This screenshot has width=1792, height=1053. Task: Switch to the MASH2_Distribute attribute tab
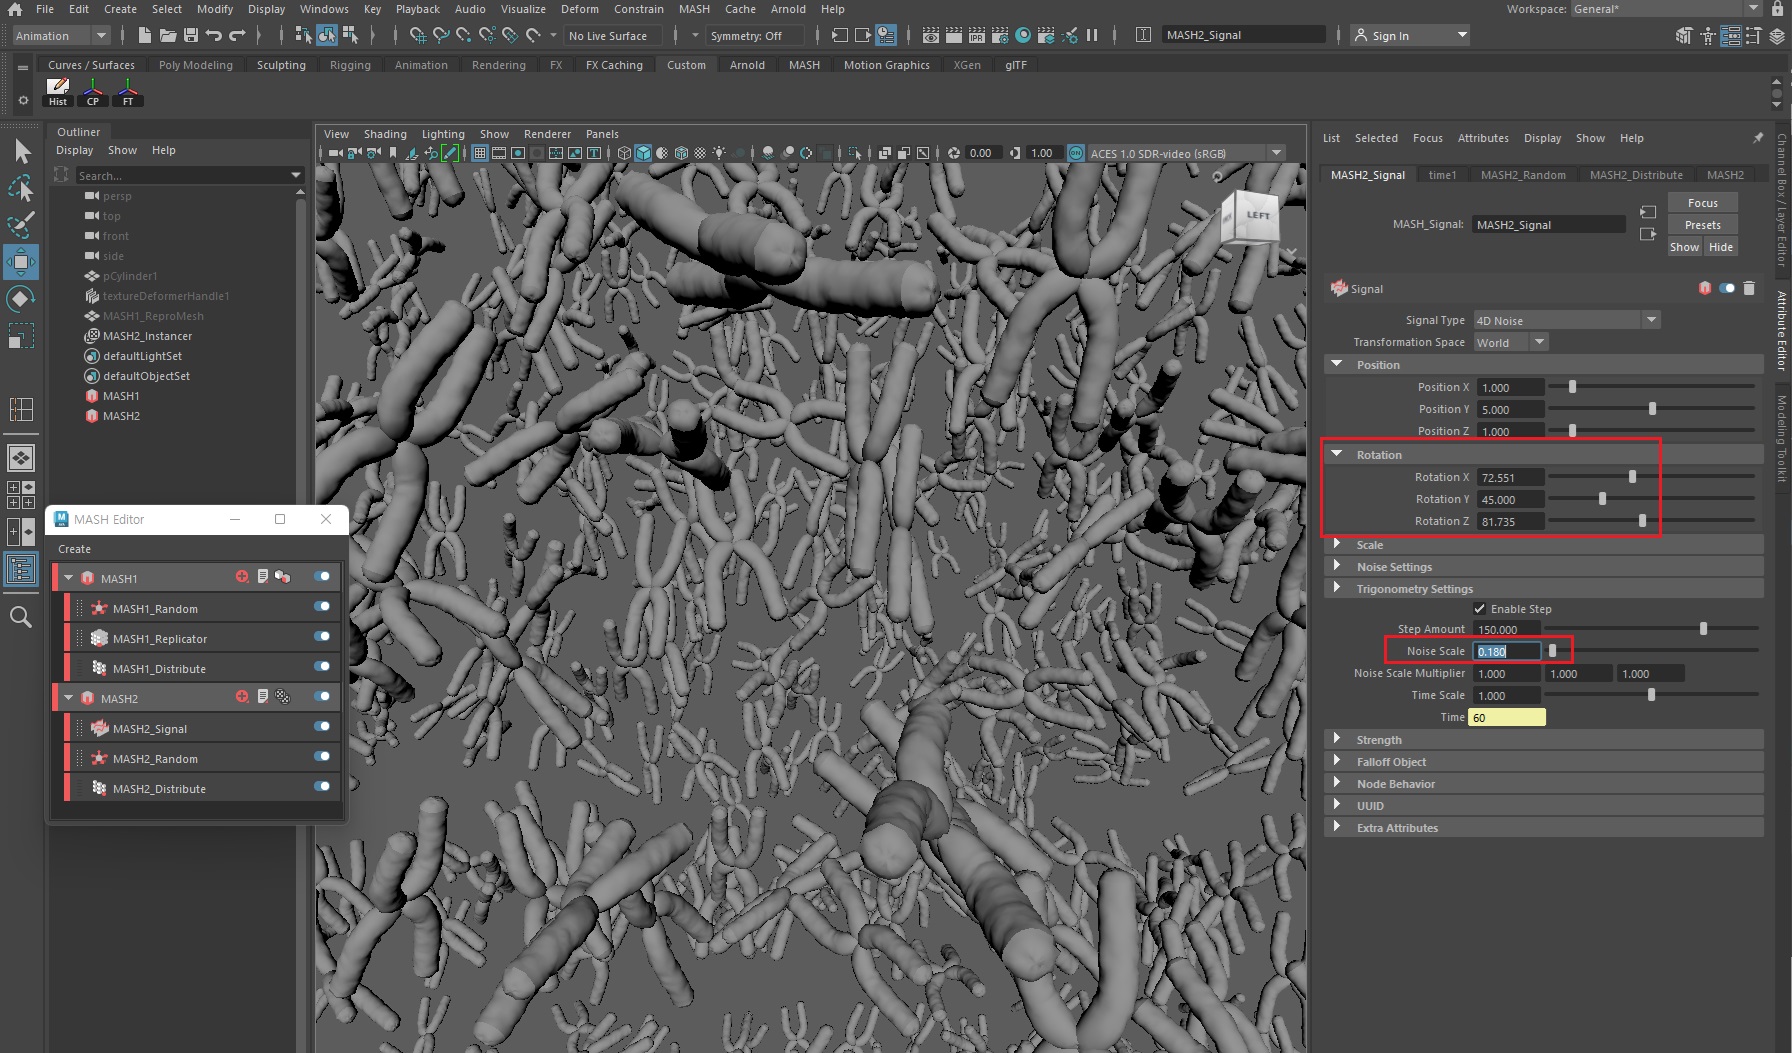pyautogui.click(x=1636, y=175)
